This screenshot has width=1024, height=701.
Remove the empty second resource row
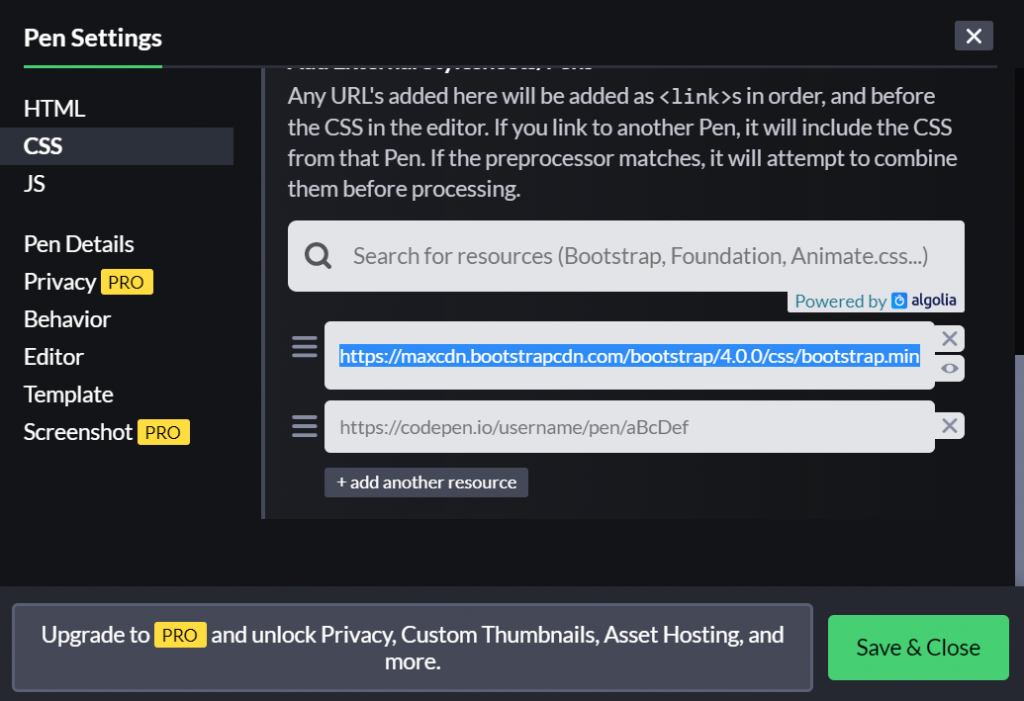950,426
